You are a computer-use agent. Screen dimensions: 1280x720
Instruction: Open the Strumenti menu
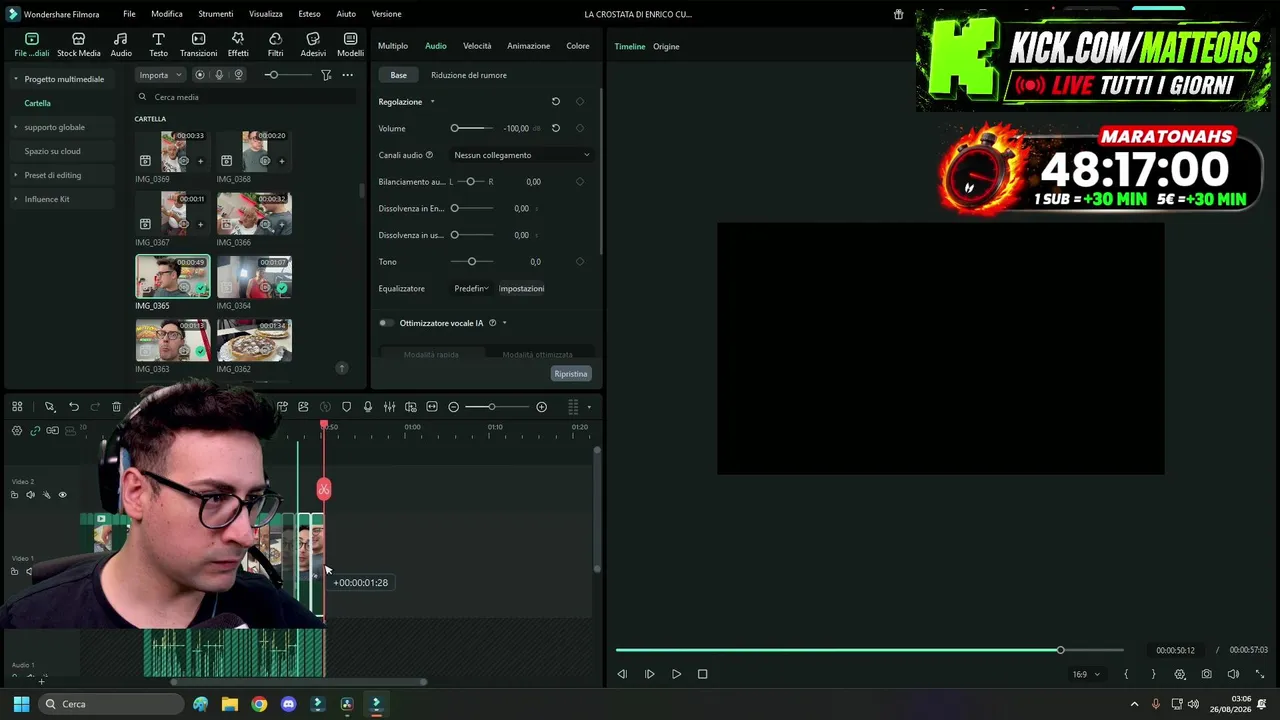(x=216, y=14)
